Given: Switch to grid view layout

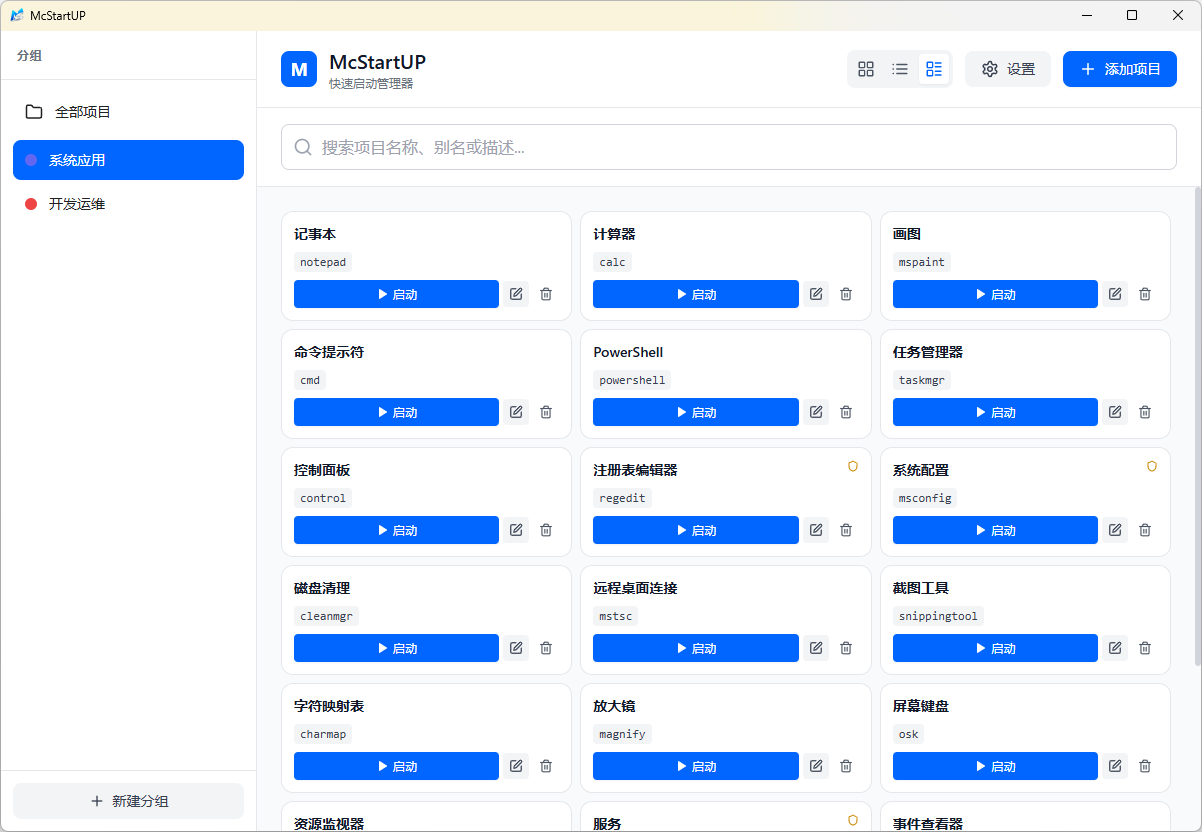Looking at the screenshot, I should 866,69.
